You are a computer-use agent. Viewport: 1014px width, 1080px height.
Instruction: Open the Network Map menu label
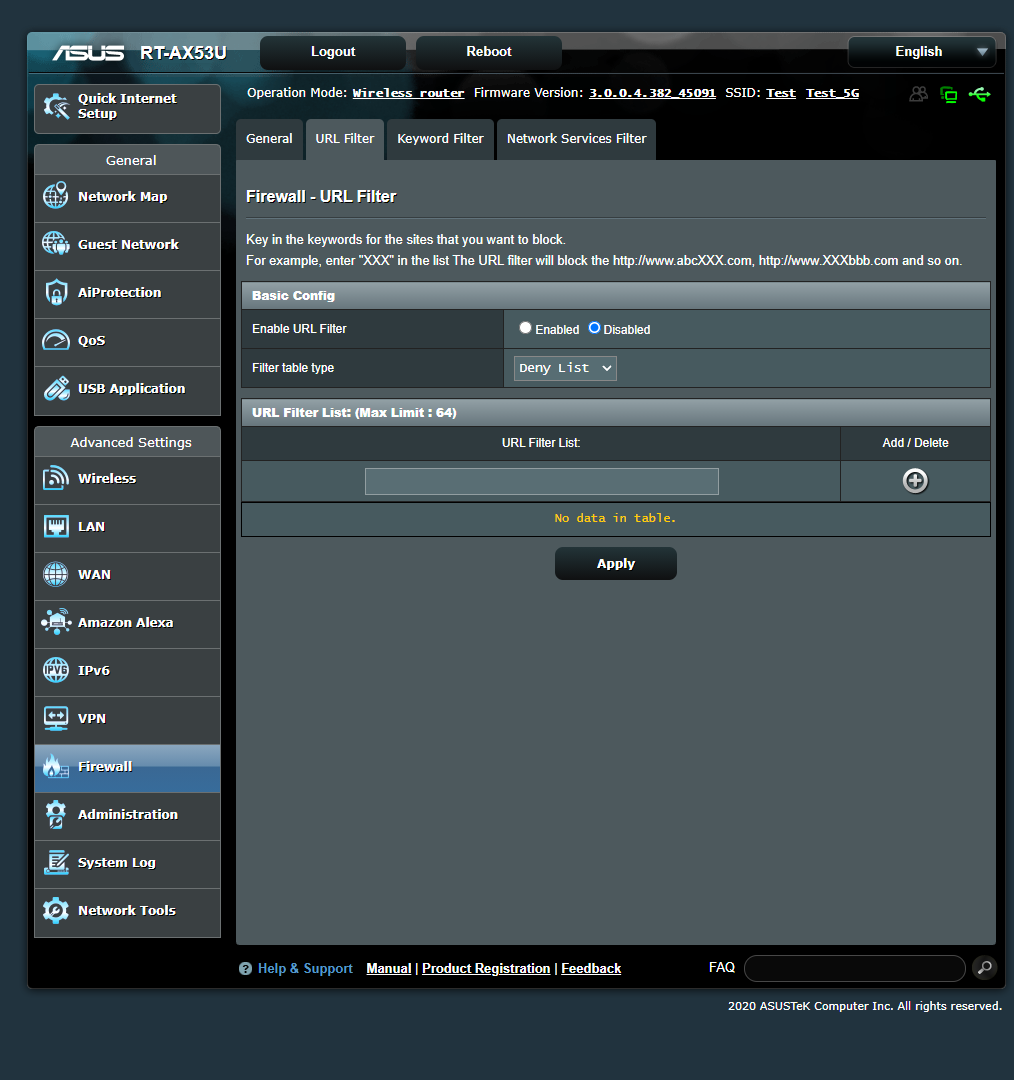(123, 196)
